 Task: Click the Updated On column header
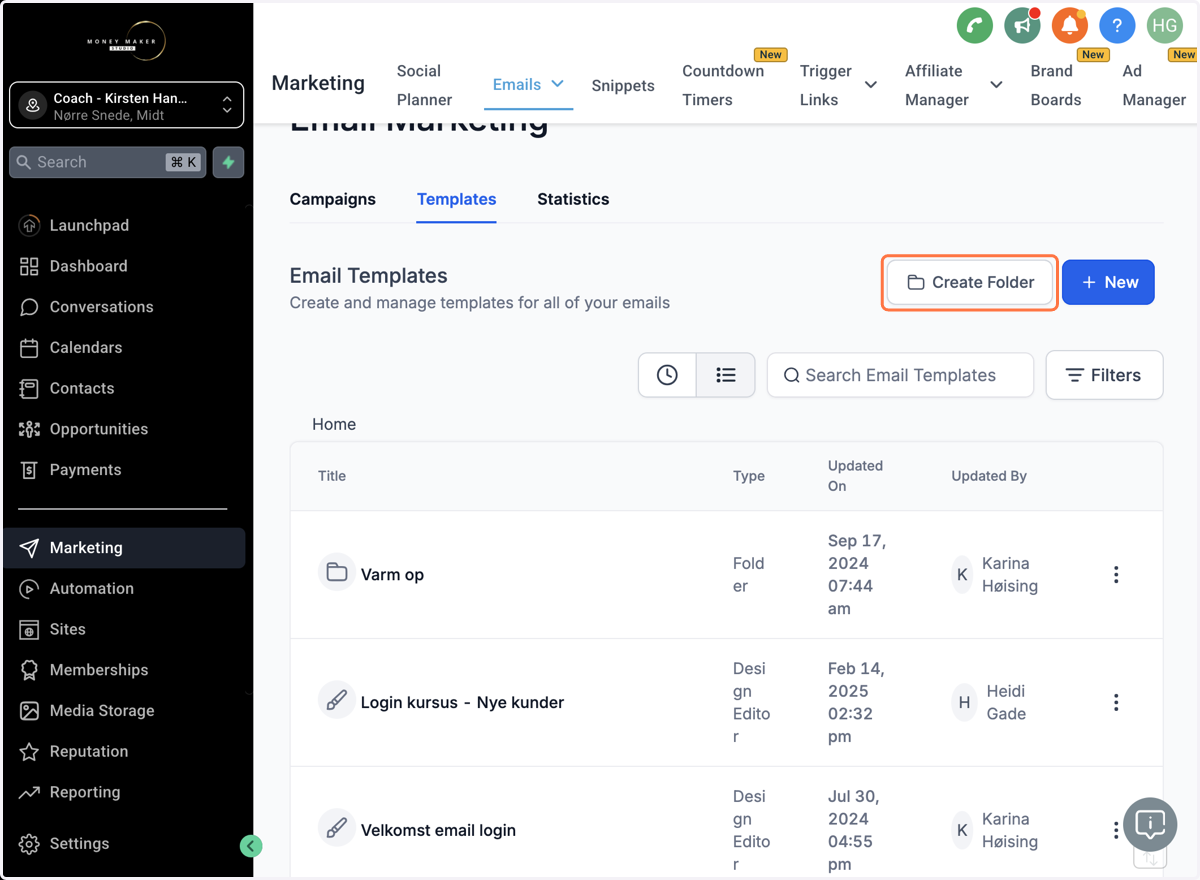click(855, 476)
